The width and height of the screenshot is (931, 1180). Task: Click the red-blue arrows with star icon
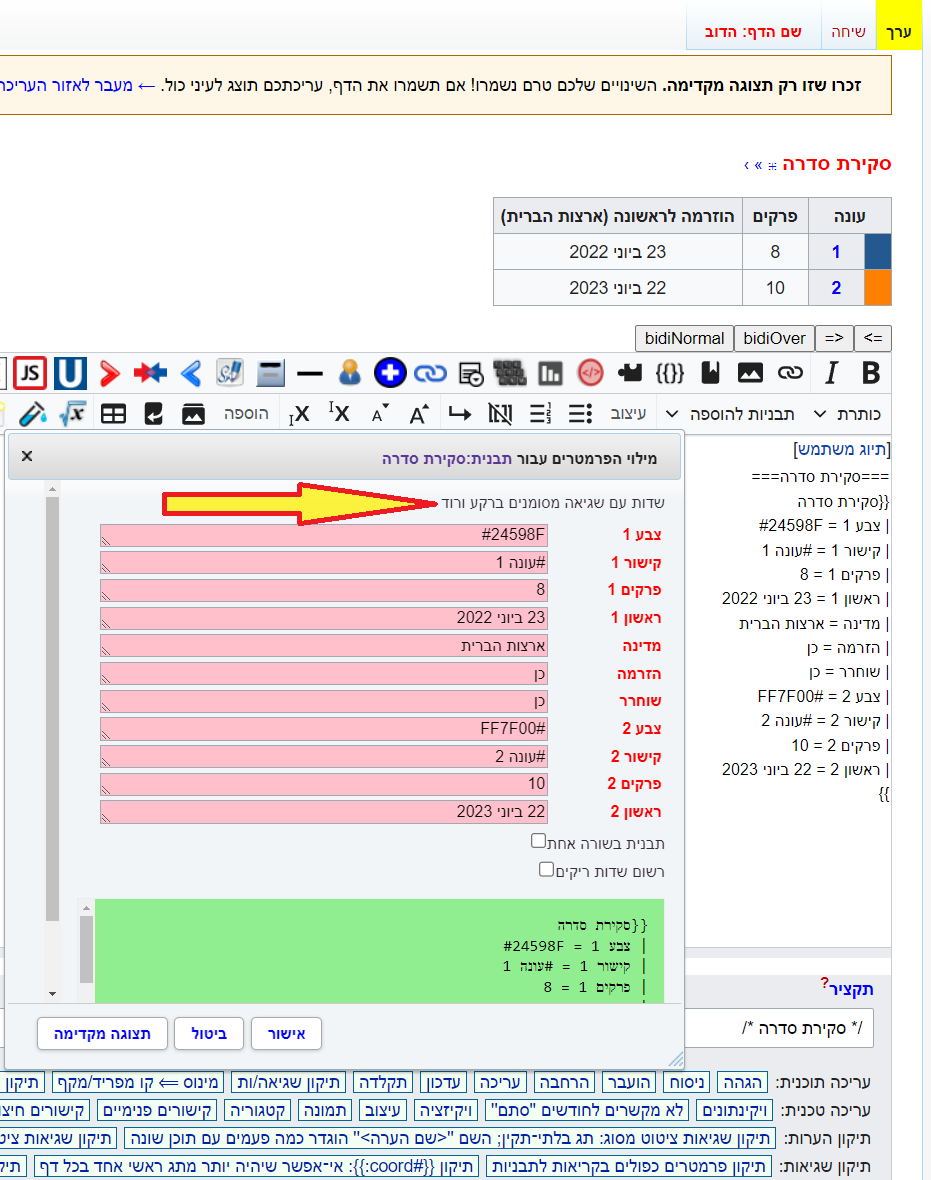[x=150, y=373]
